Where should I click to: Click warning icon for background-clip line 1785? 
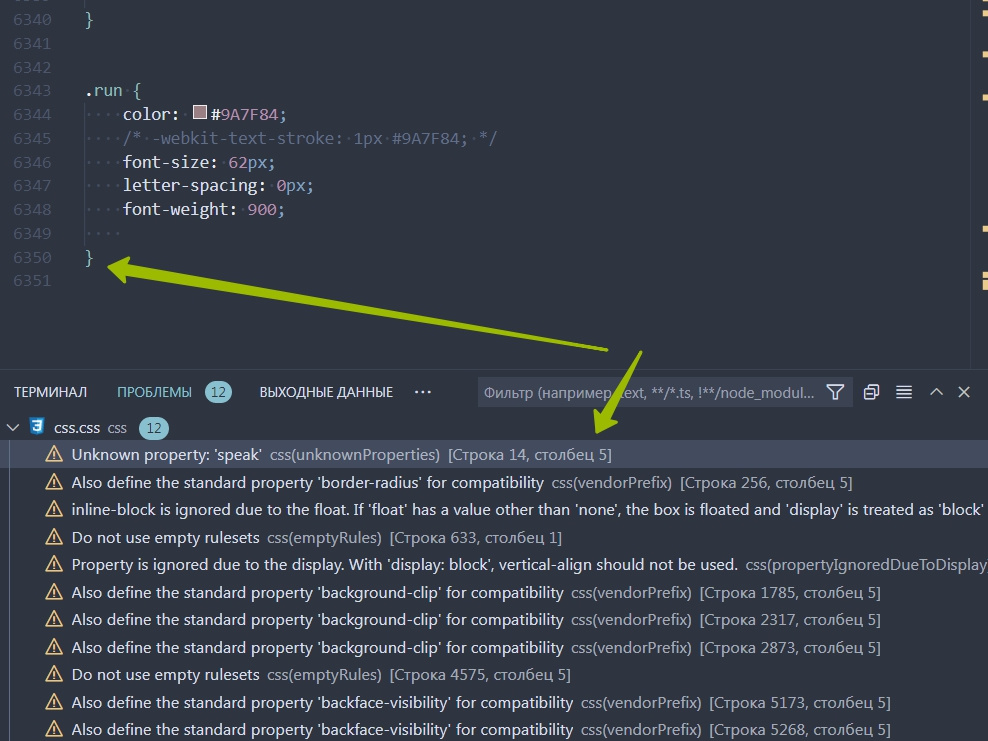point(54,592)
